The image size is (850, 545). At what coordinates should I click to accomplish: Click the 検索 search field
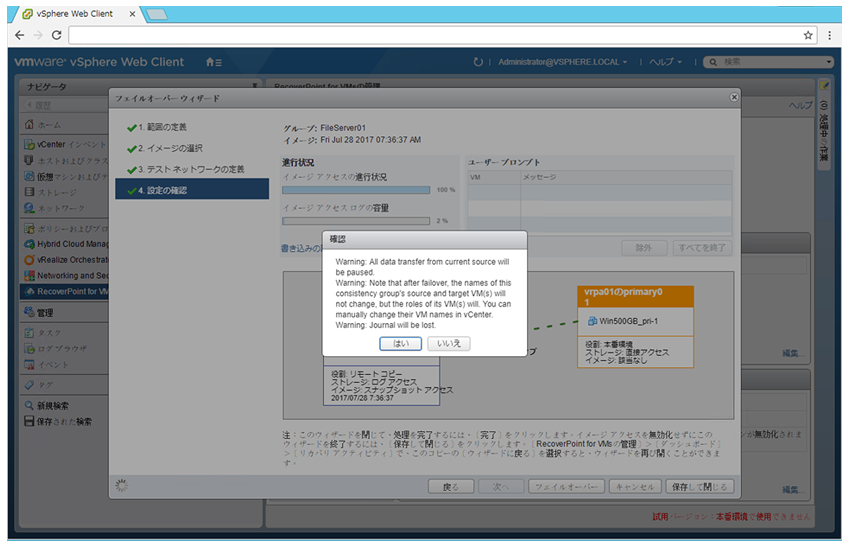(x=767, y=62)
